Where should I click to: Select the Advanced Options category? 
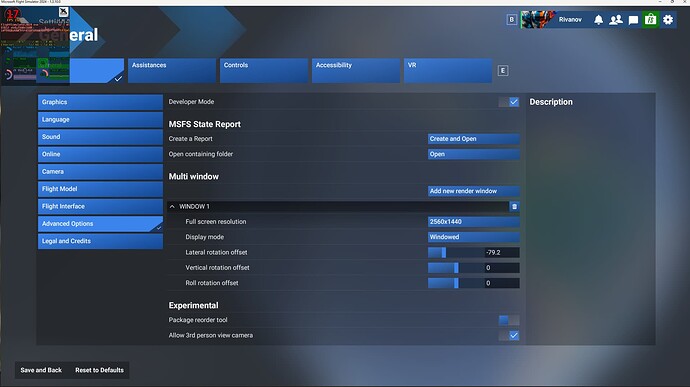pos(100,224)
